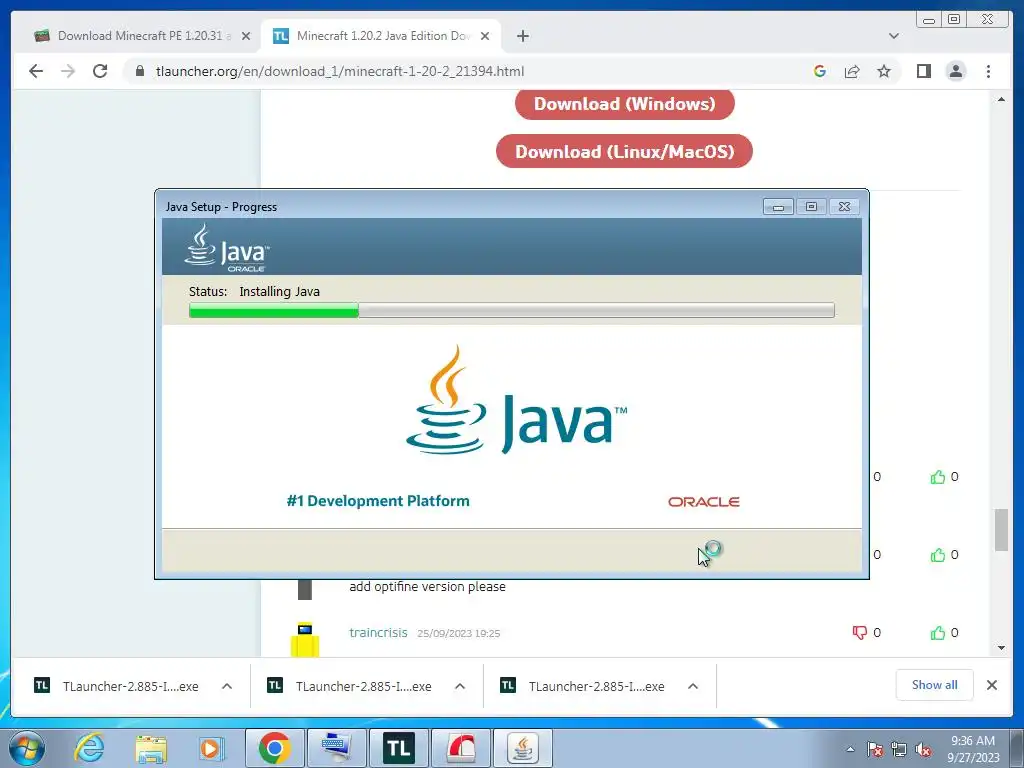Click the muted volume tray icon

[923, 749]
